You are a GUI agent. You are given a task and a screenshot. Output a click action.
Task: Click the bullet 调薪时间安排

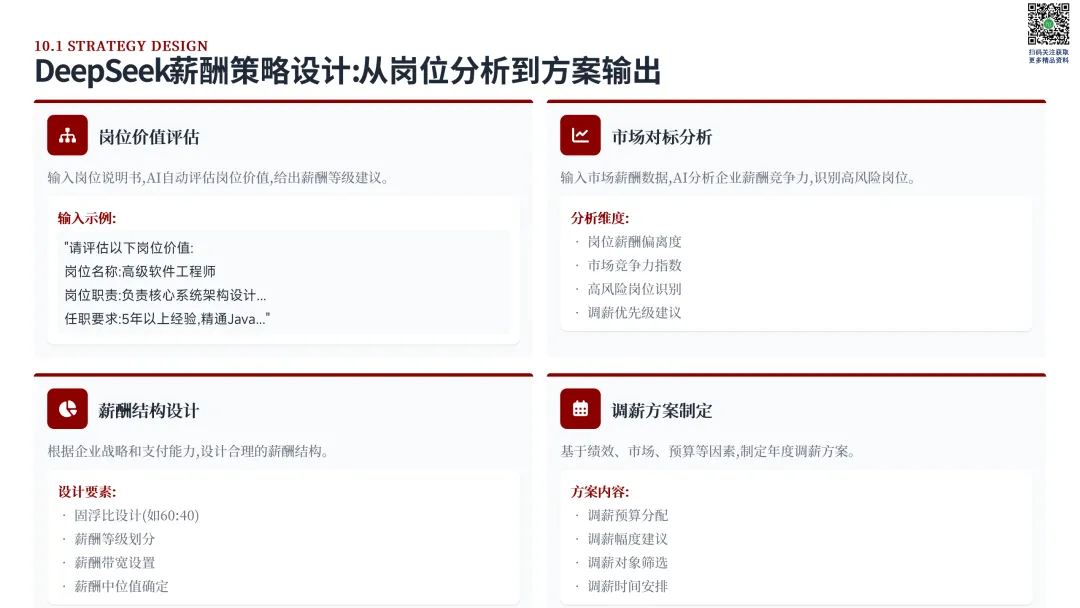coord(627,586)
